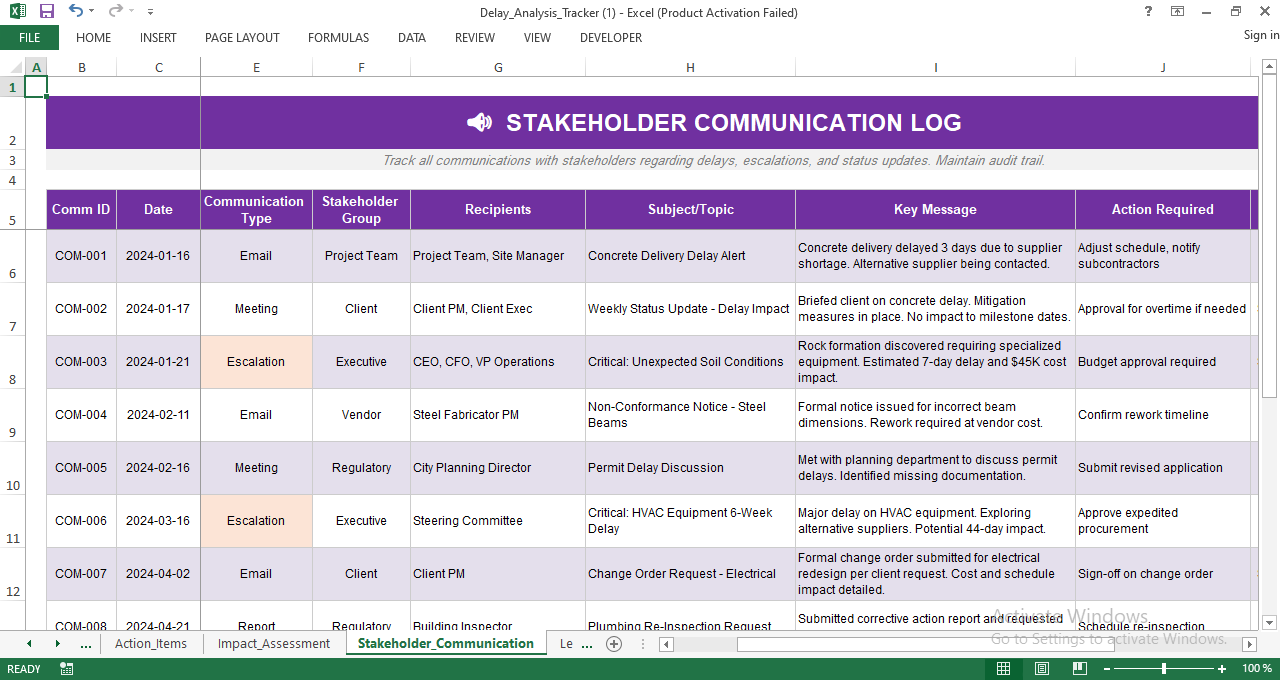Click the New Sheet plus icon

tap(614, 645)
